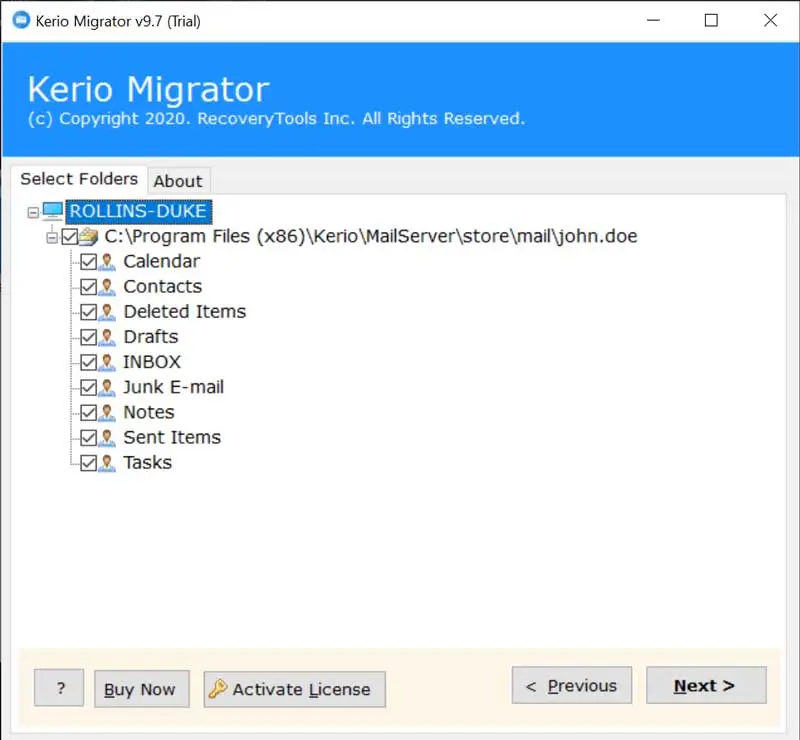Select the Tasks folder label in tree
800x740 pixels.
147,462
